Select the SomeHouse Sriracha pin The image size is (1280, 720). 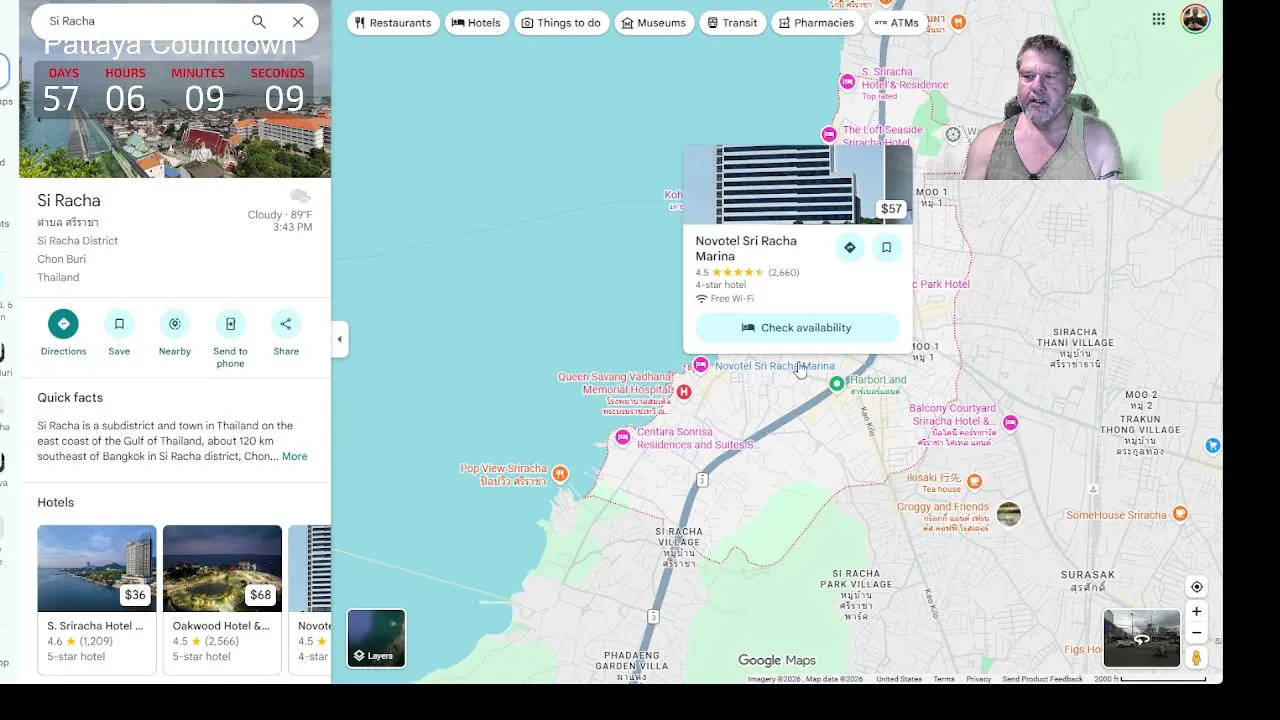click(1180, 514)
